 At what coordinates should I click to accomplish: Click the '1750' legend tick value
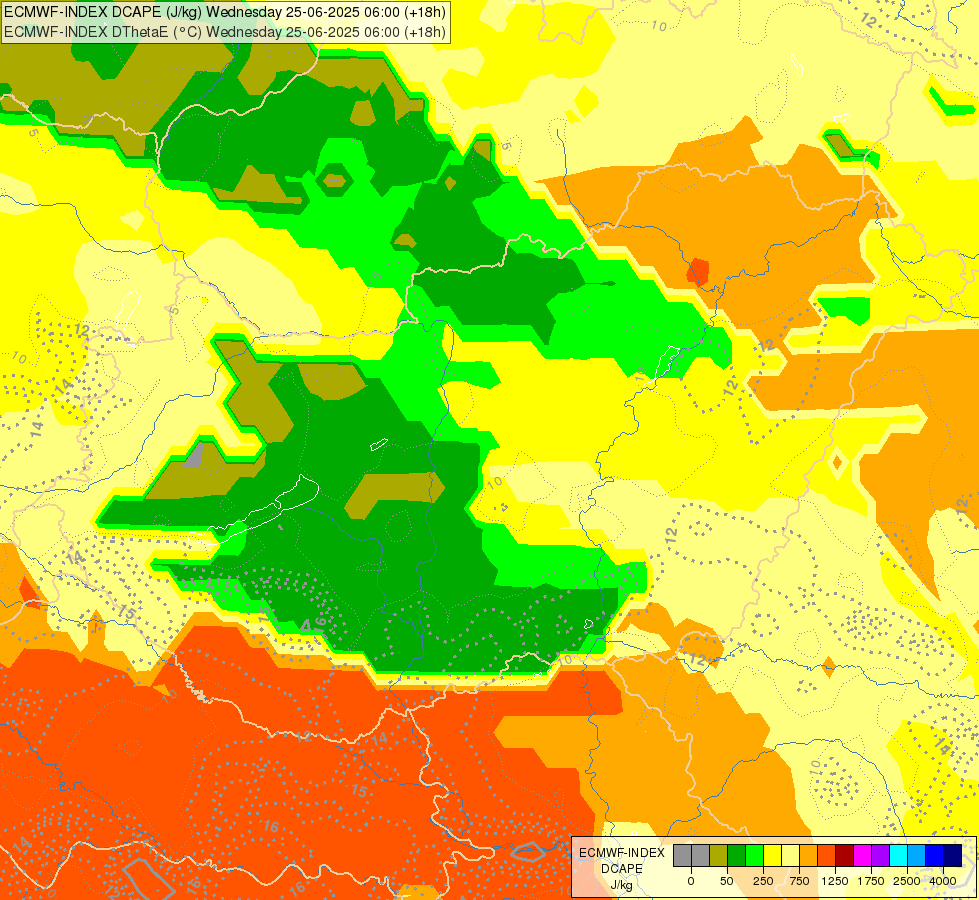(871, 881)
